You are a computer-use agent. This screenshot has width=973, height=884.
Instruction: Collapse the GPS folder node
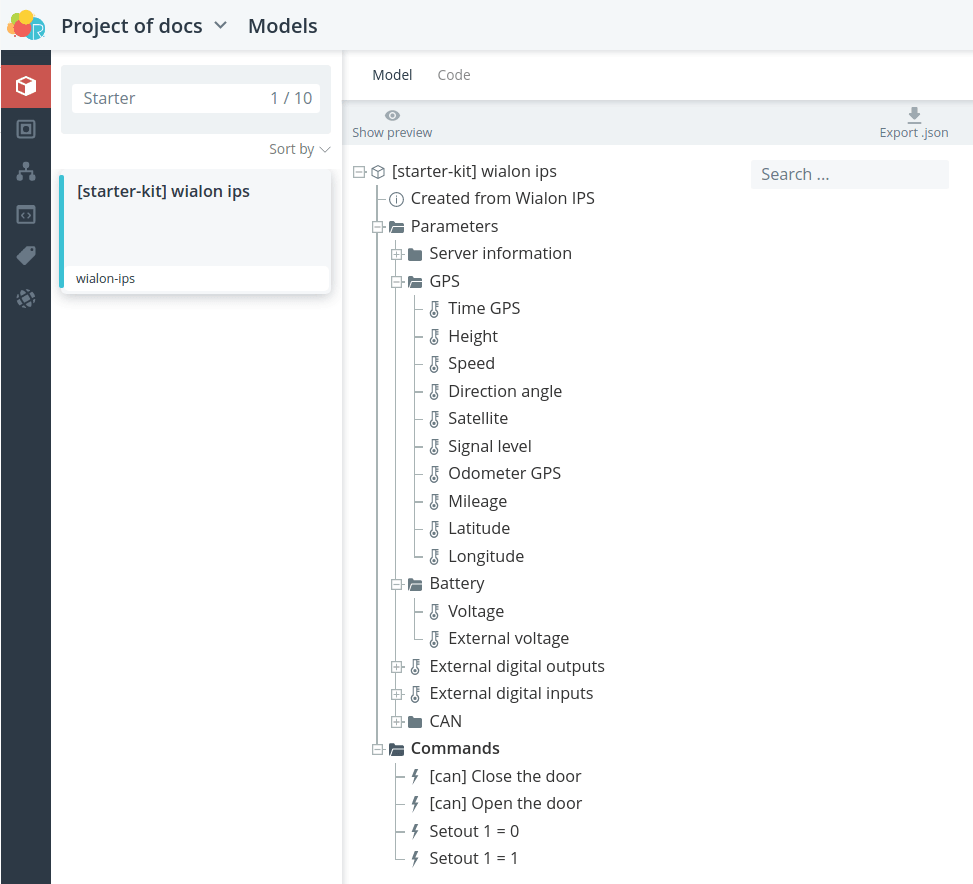pos(397,282)
